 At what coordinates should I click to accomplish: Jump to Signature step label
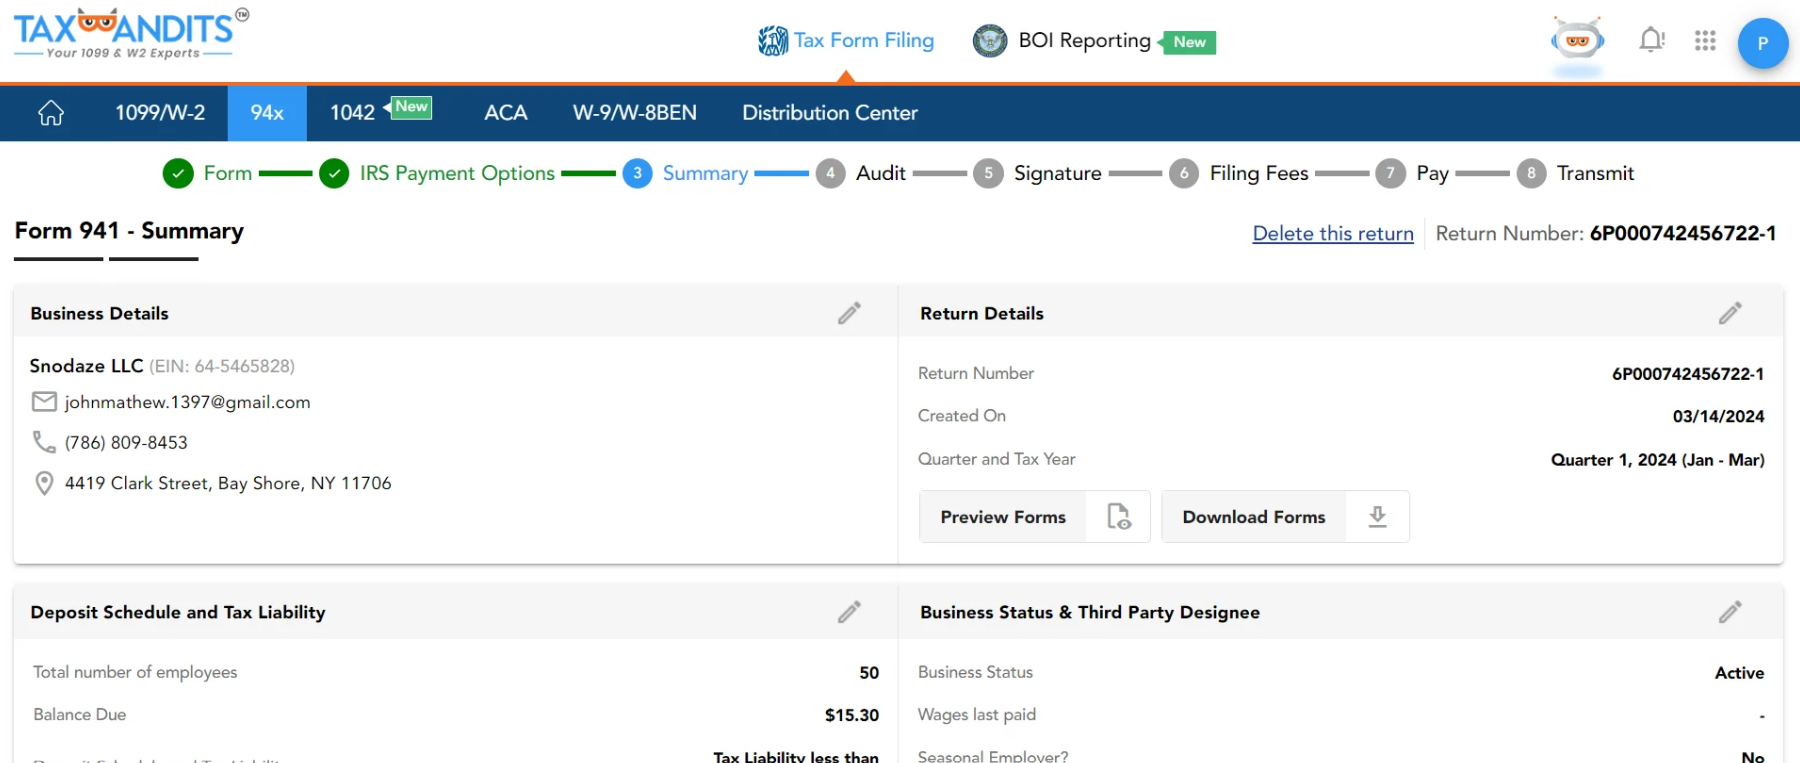1058,173
